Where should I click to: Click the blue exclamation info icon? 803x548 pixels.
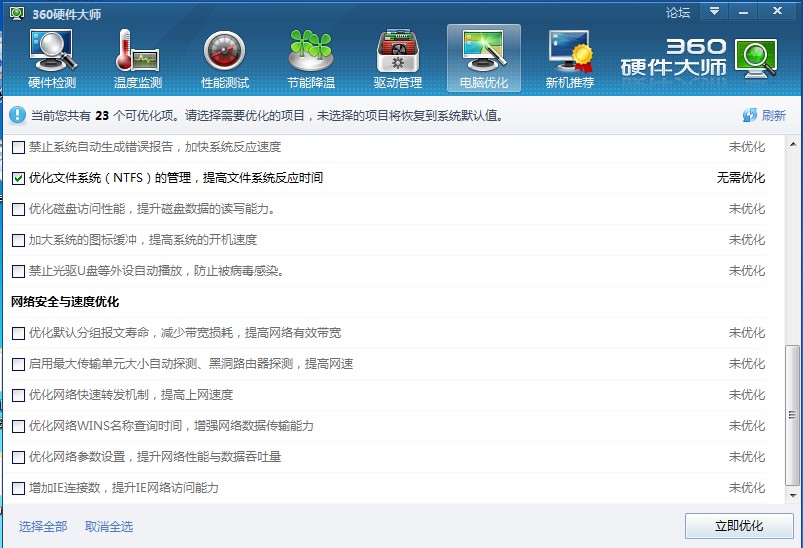coord(17,115)
